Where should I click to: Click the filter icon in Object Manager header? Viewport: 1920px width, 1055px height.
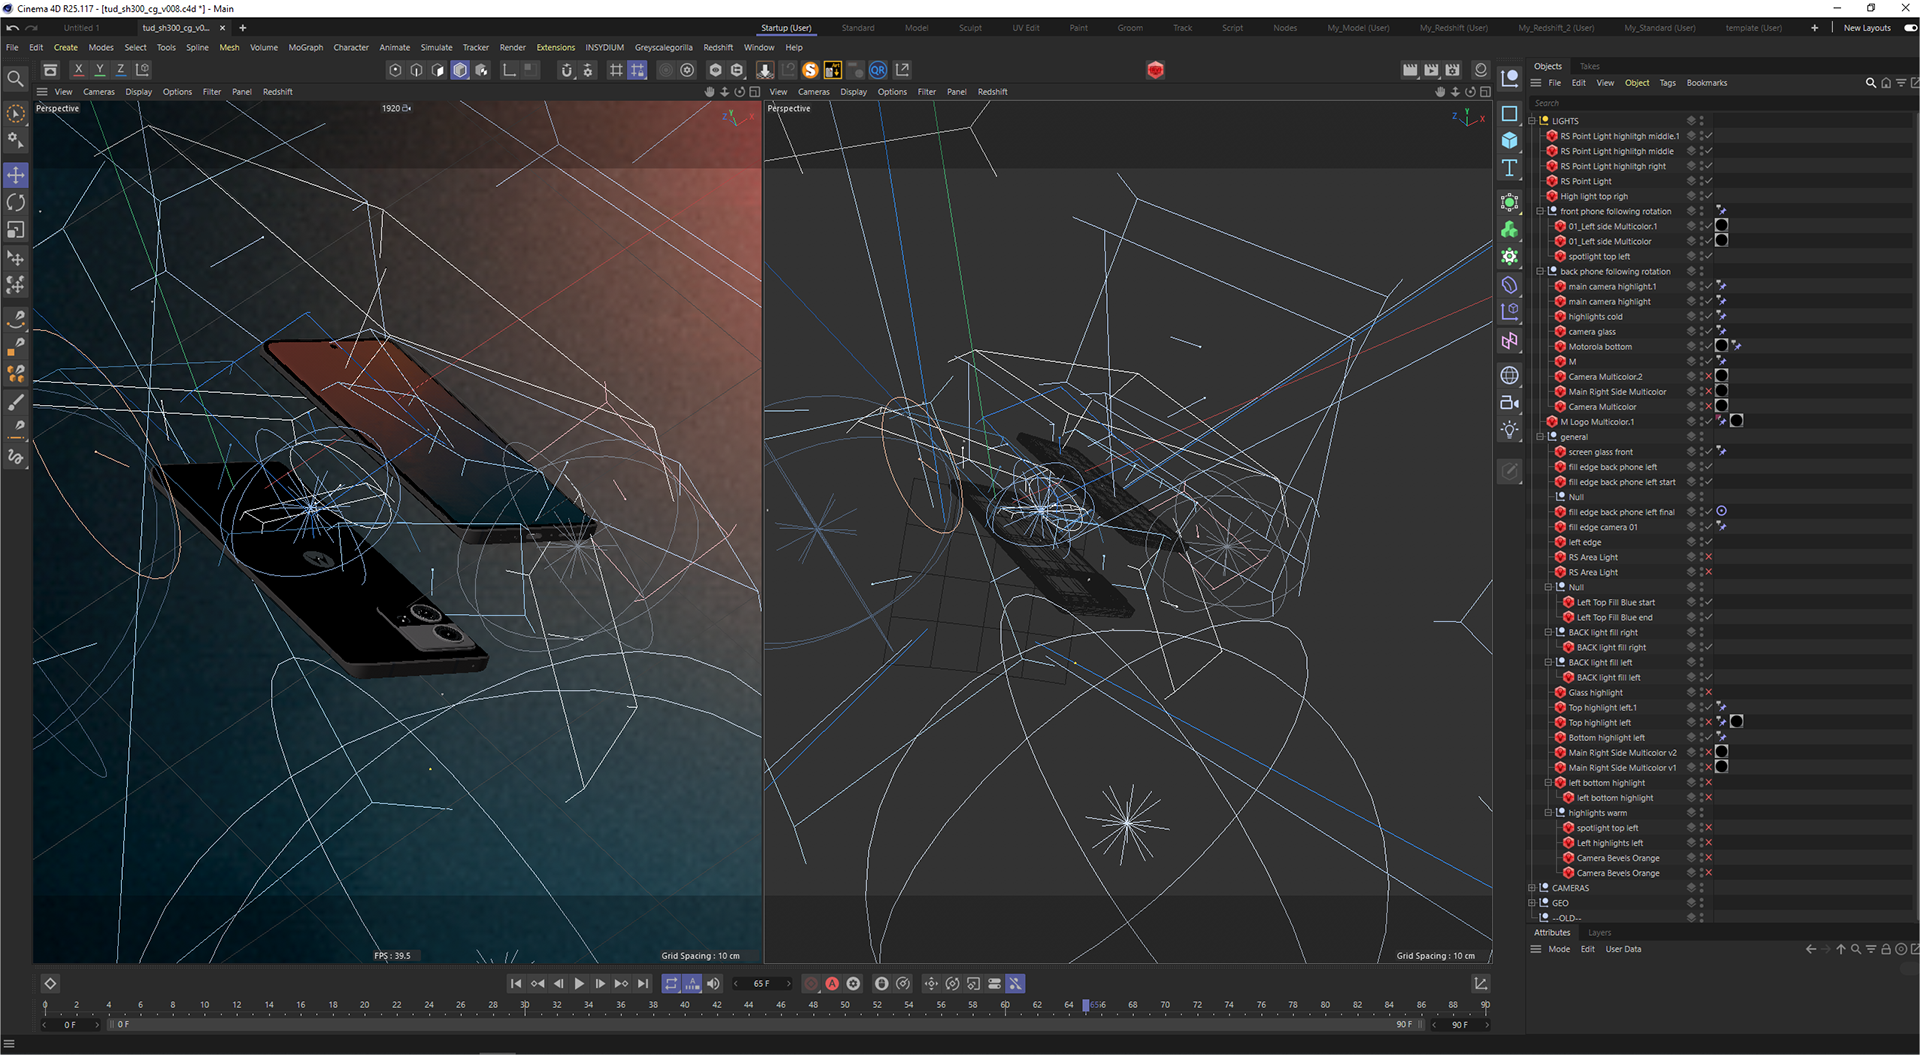pos(1901,83)
